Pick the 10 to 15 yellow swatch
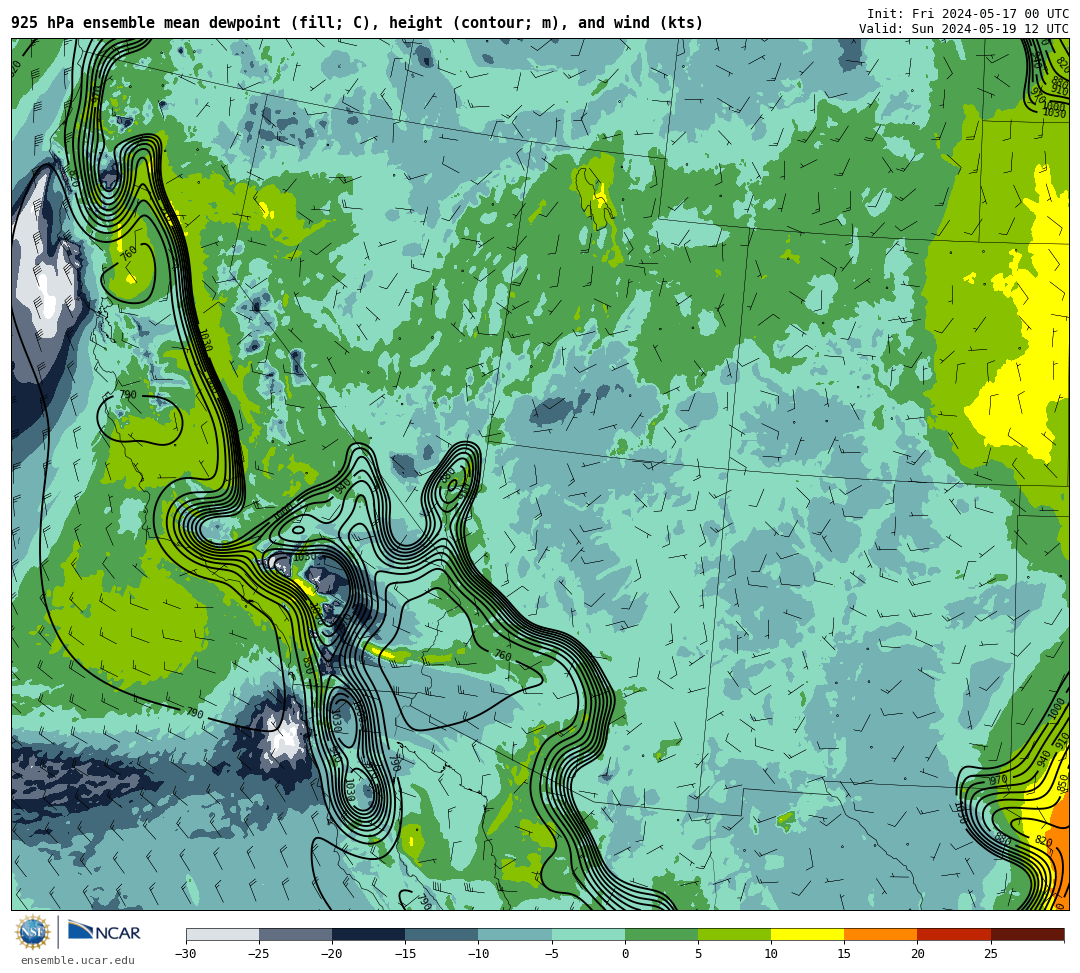Image resolution: width=1080 pixels, height=973 pixels. coord(807,934)
